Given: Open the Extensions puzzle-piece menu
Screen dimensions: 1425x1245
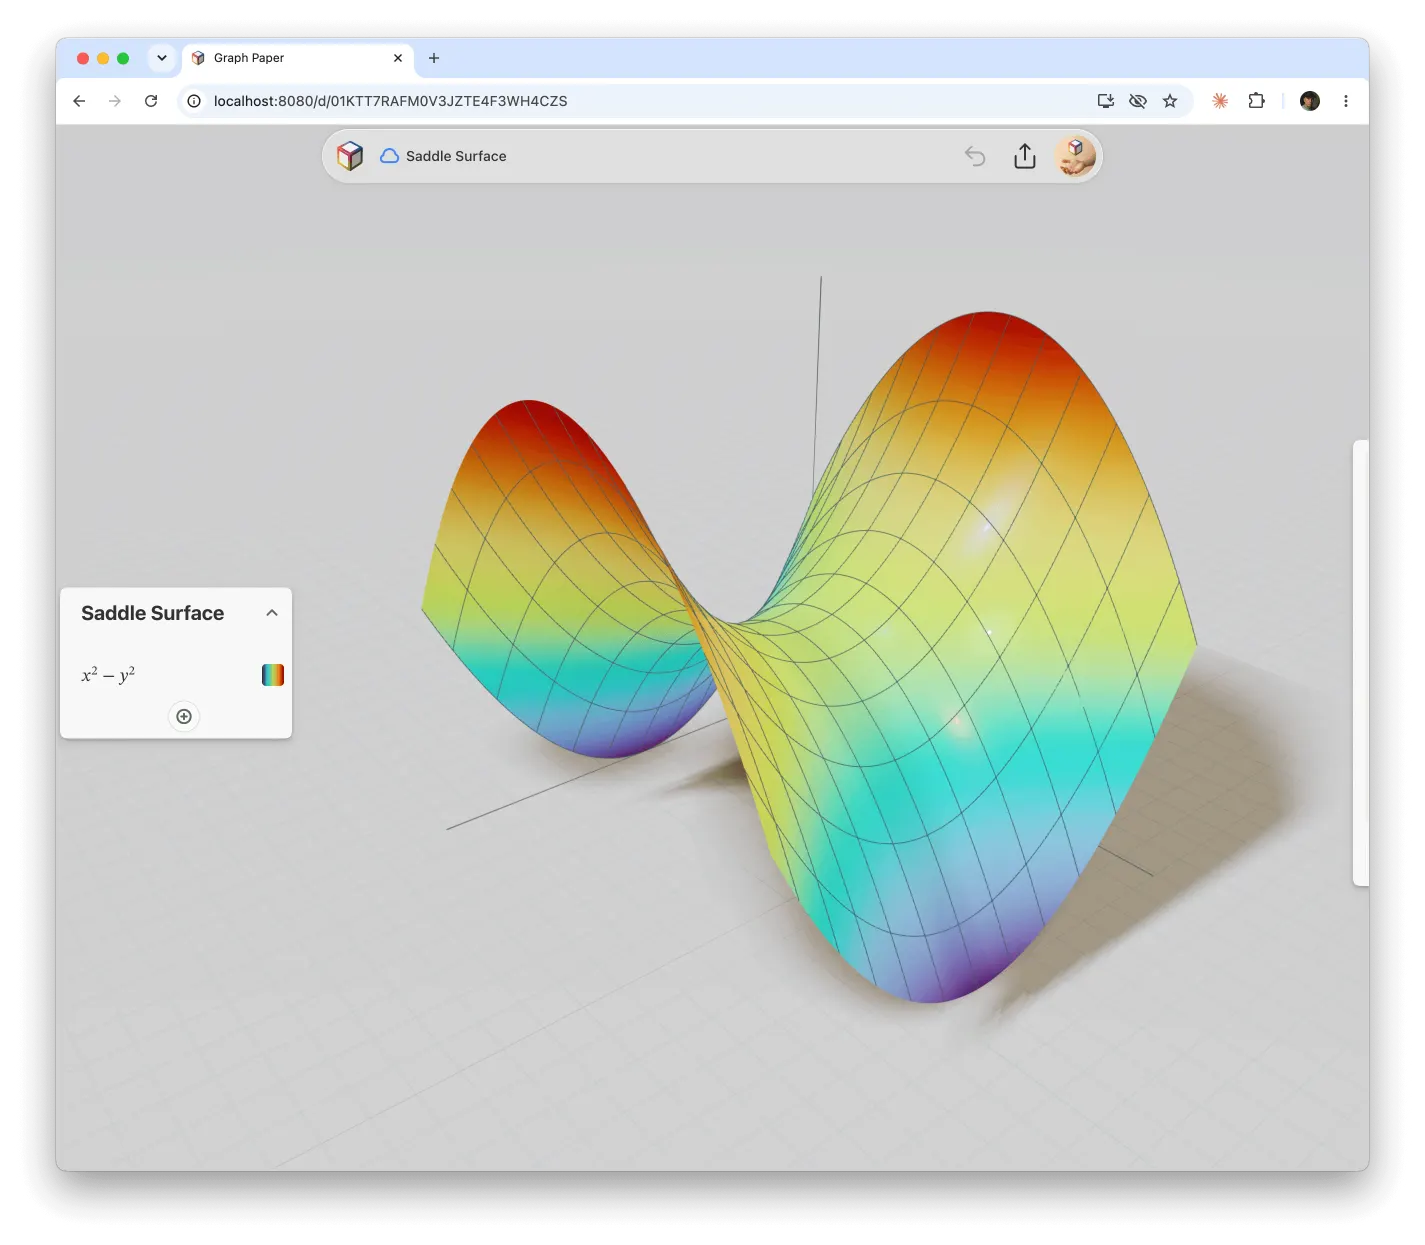Looking at the screenshot, I should click(1257, 101).
